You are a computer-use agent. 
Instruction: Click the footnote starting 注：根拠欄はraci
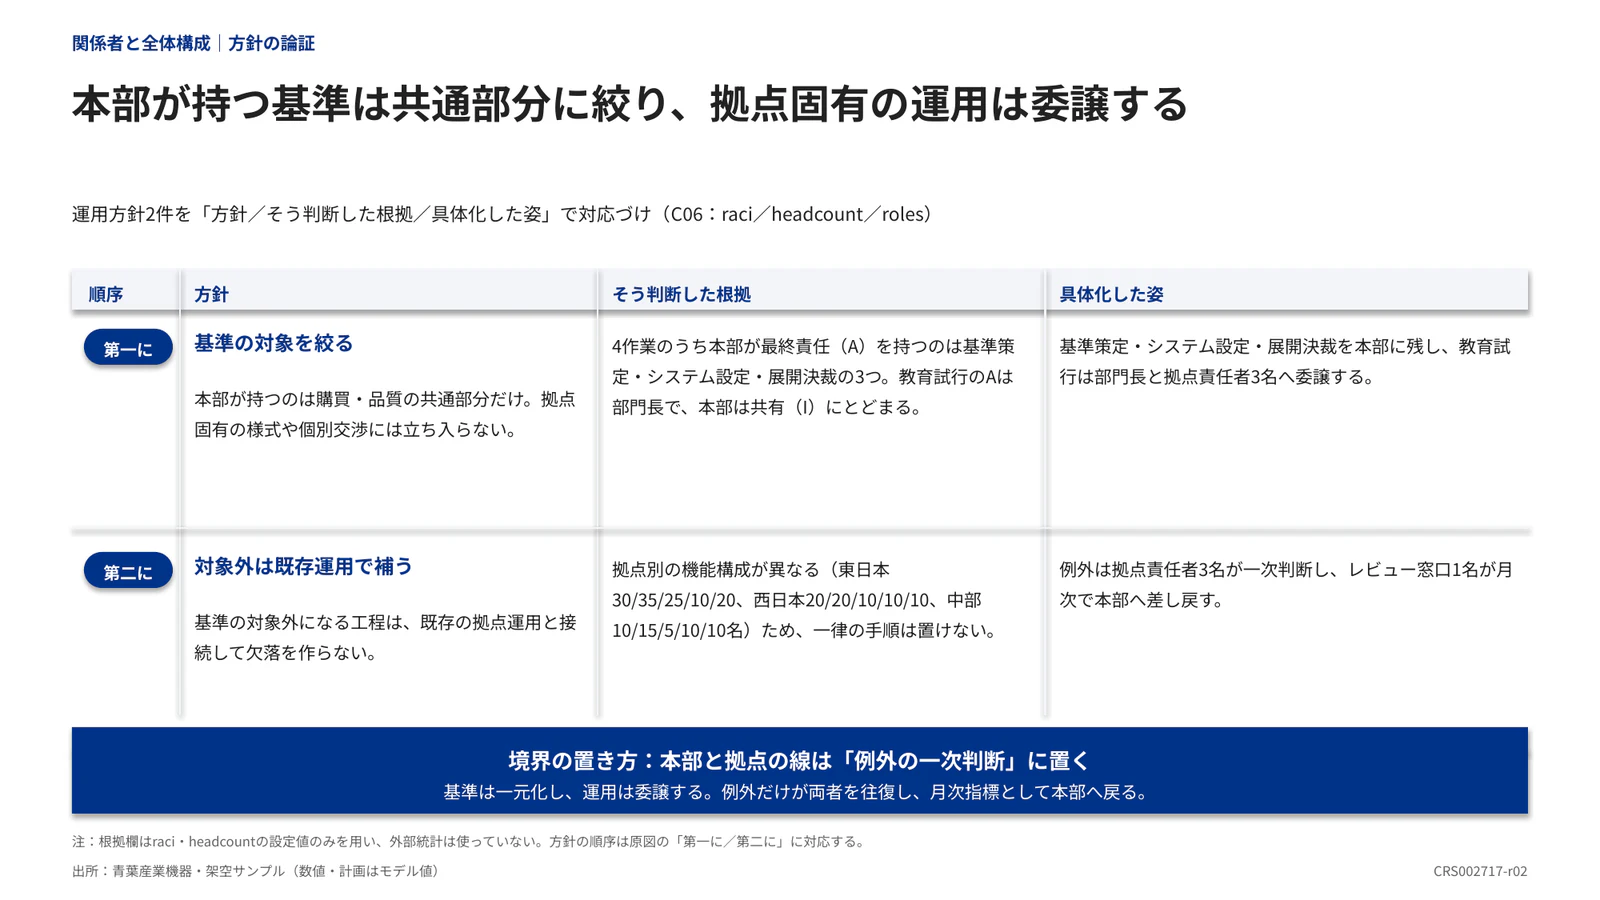tap(470, 842)
